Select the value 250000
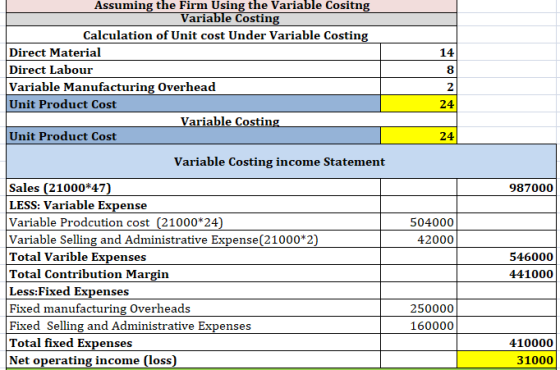 tap(419, 308)
